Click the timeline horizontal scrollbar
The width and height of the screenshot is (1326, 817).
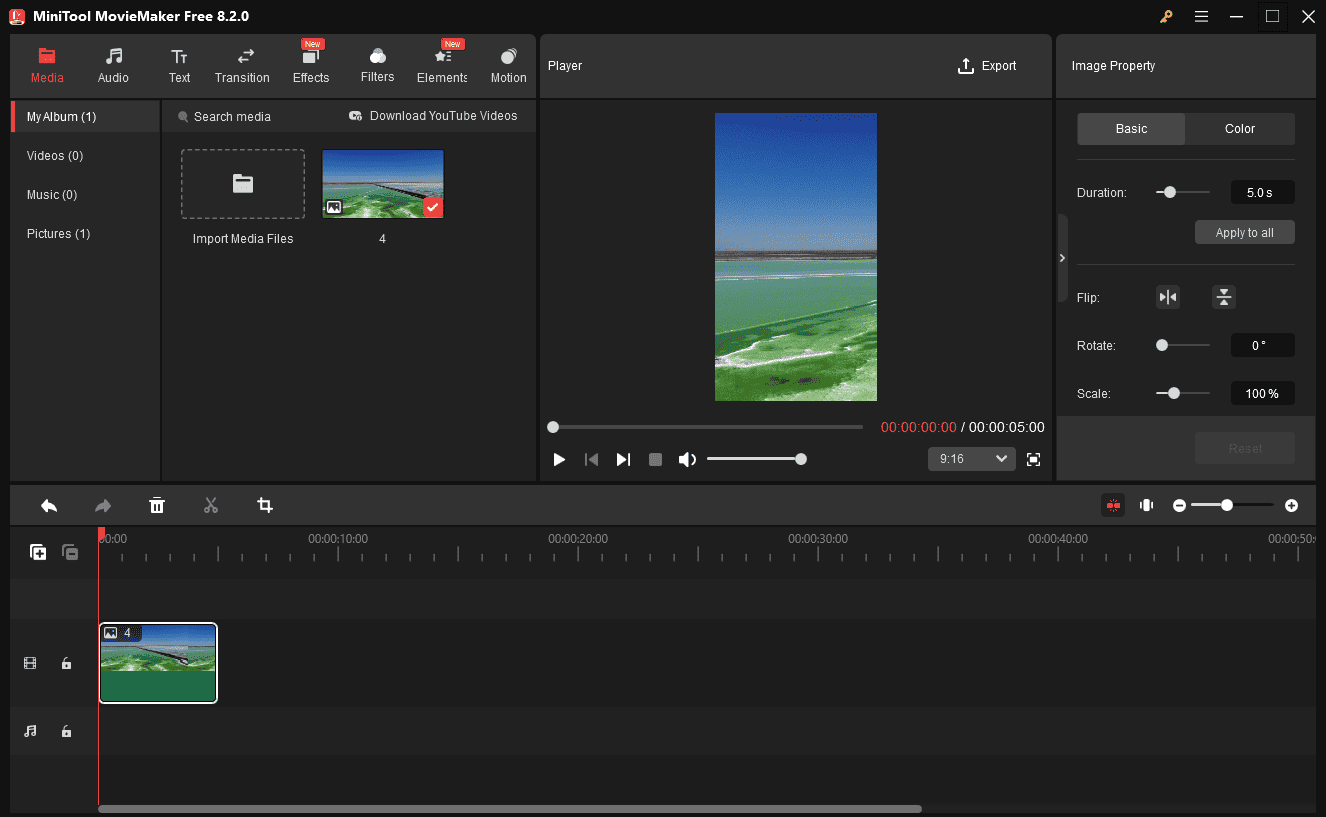[x=510, y=809]
